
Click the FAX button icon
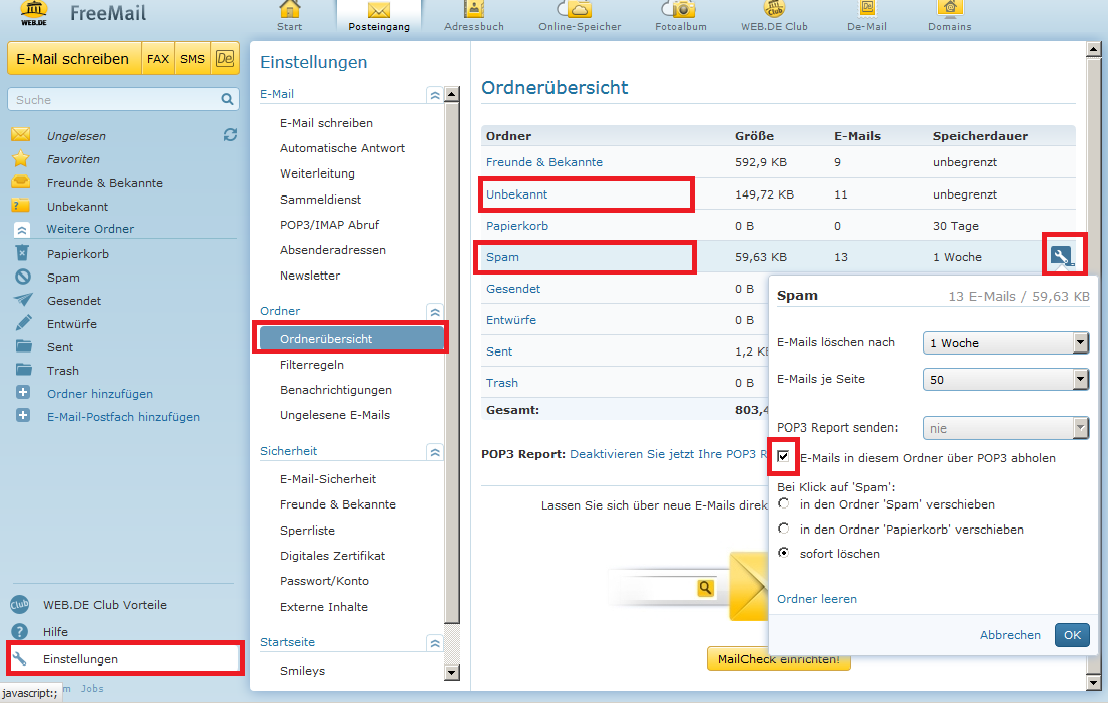tap(158, 59)
